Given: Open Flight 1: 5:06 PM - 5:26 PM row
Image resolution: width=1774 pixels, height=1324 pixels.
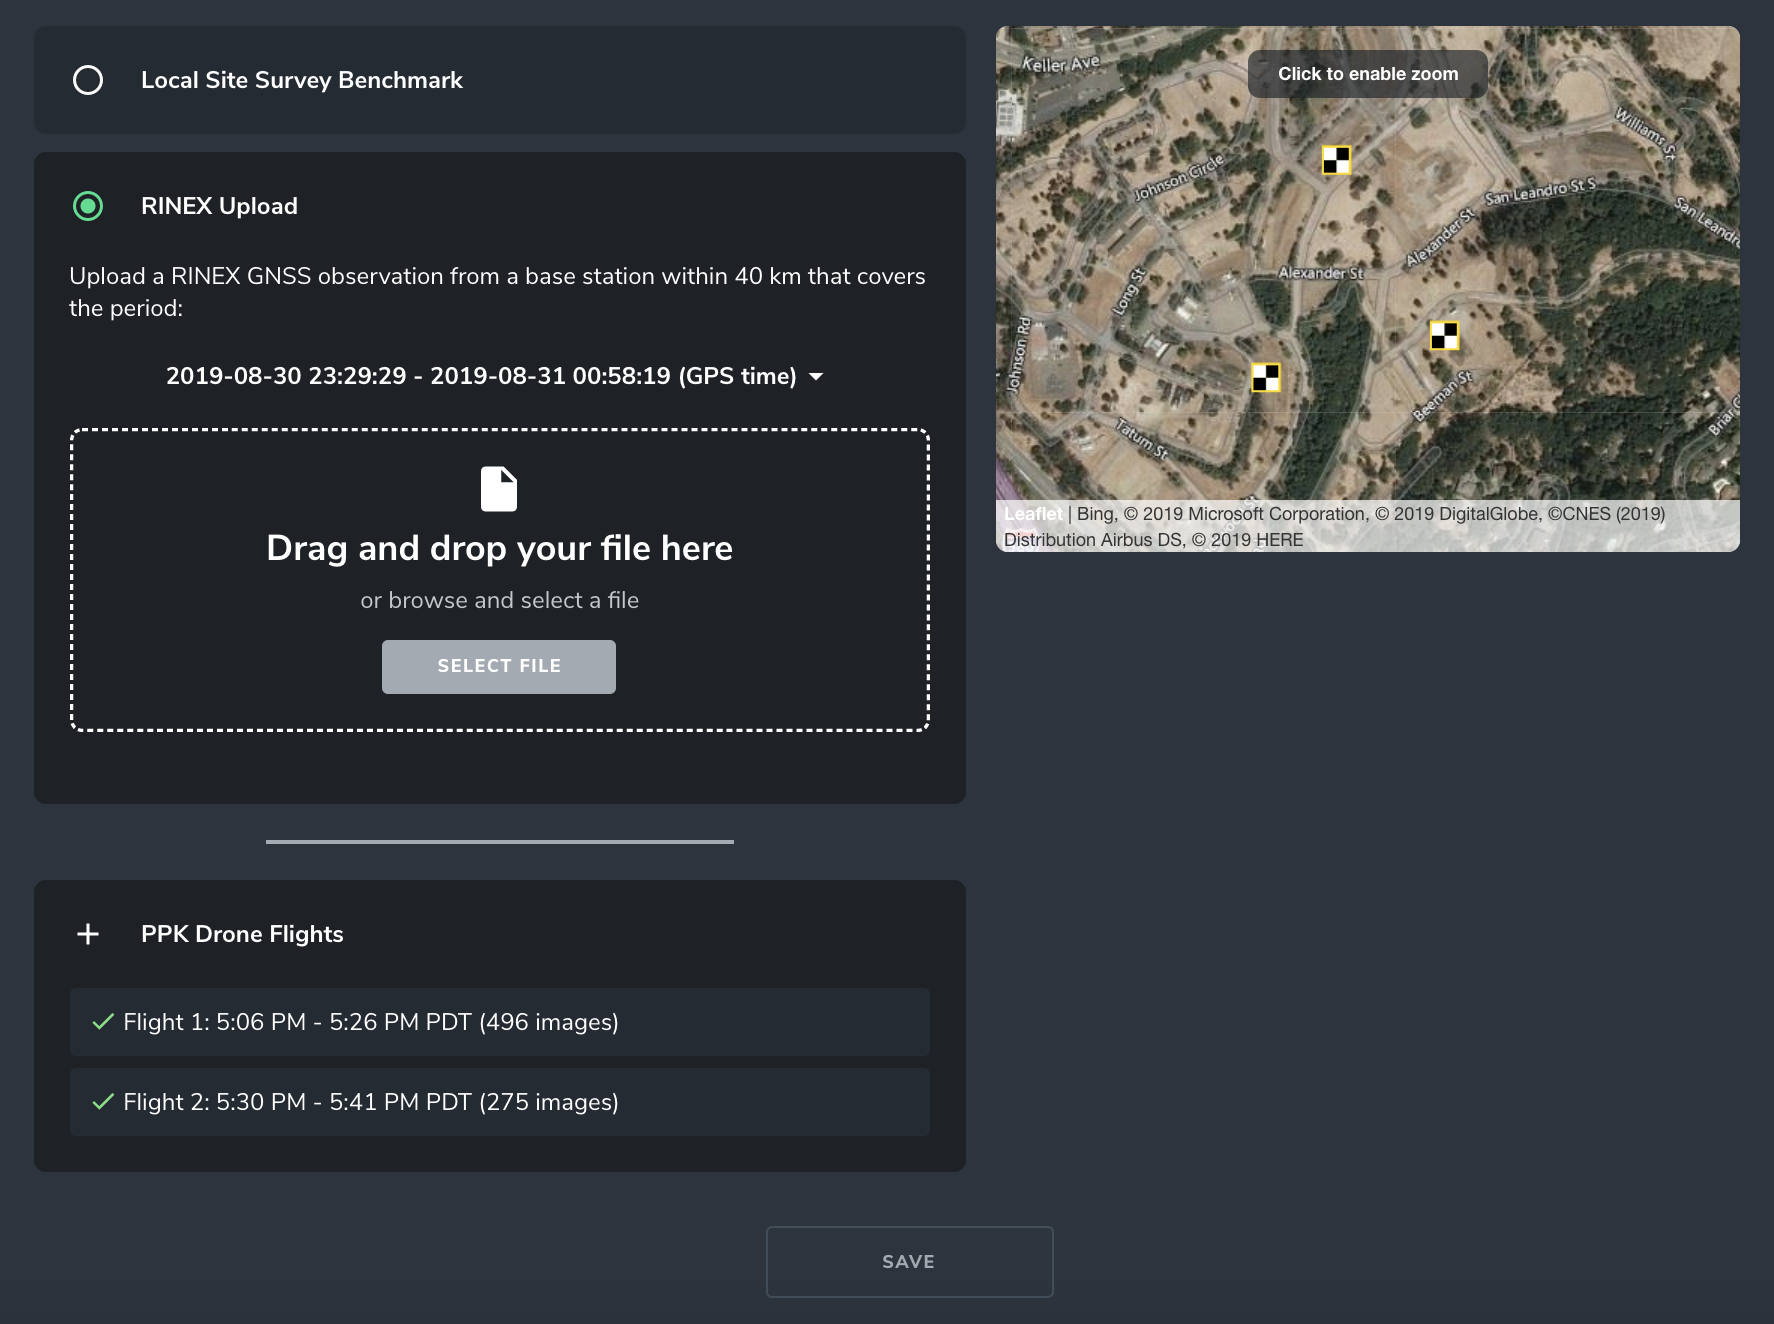Looking at the screenshot, I should [500, 1022].
